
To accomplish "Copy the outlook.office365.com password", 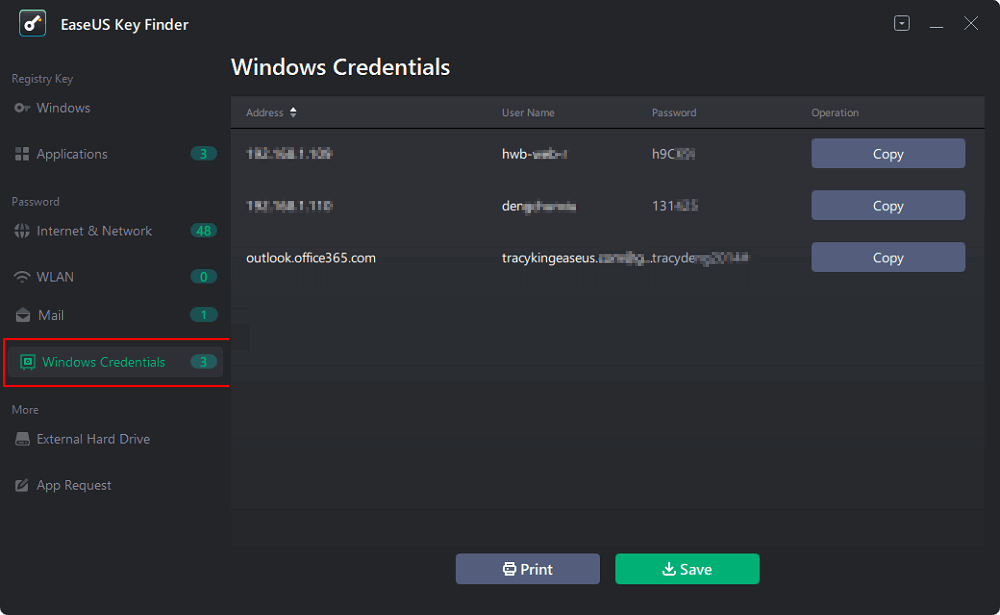I will click(887, 257).
